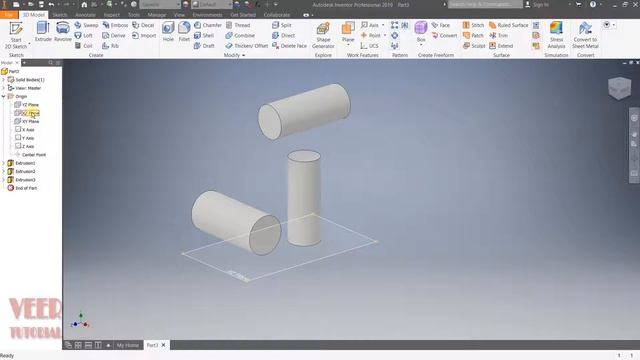The width and height of the screenshot is (640, 360).
Task: Switch to the My Home document tab
Action: pos(128,345)
